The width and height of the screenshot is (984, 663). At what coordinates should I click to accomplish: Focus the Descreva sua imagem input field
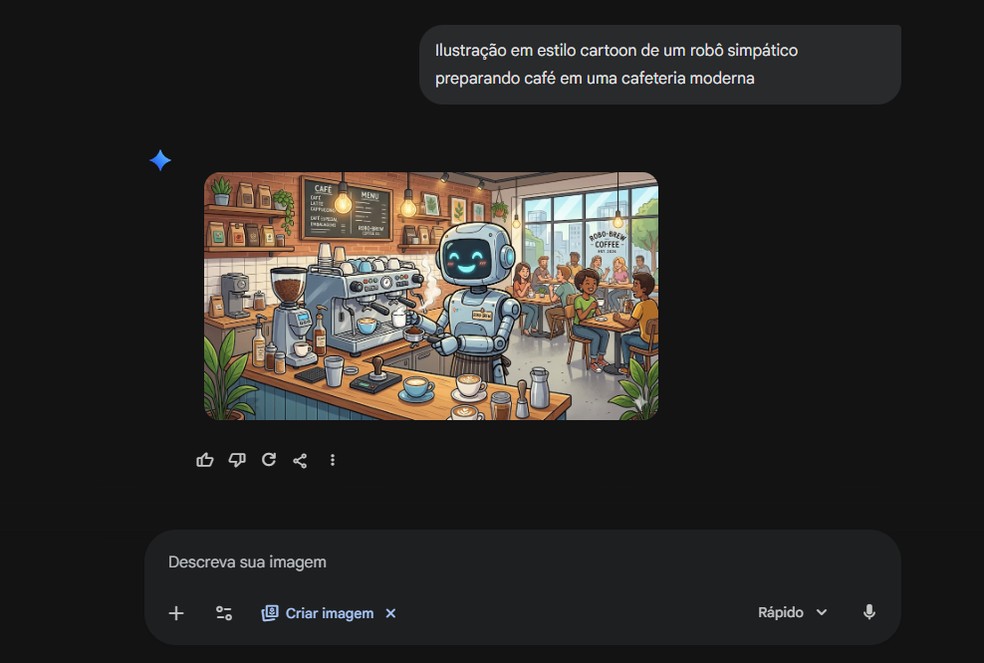pyautogui.click(x=400, y=561)
